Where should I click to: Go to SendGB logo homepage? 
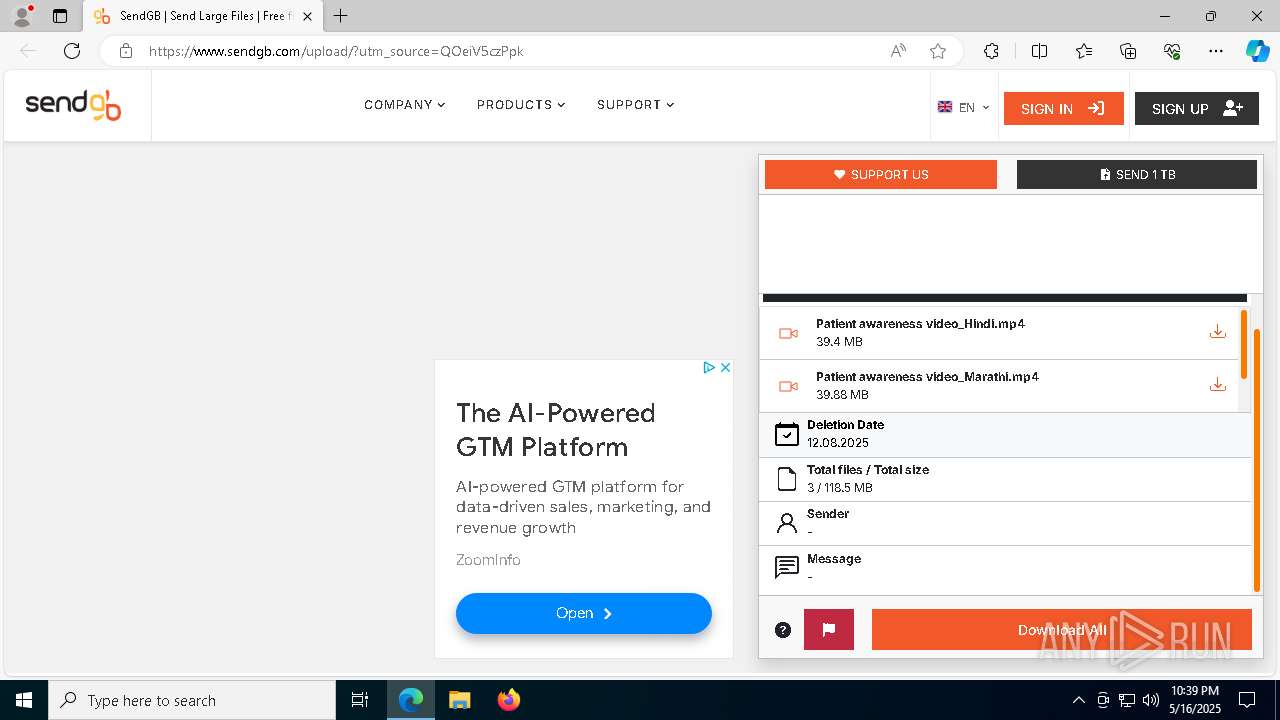click(x=73, y=105)
